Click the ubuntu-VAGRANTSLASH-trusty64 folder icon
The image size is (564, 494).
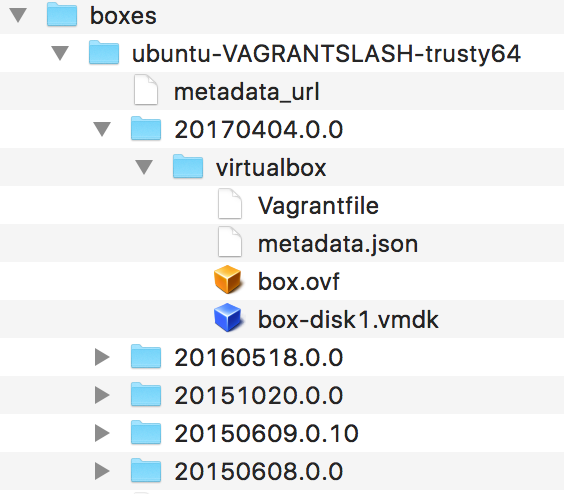coord(104,53)
